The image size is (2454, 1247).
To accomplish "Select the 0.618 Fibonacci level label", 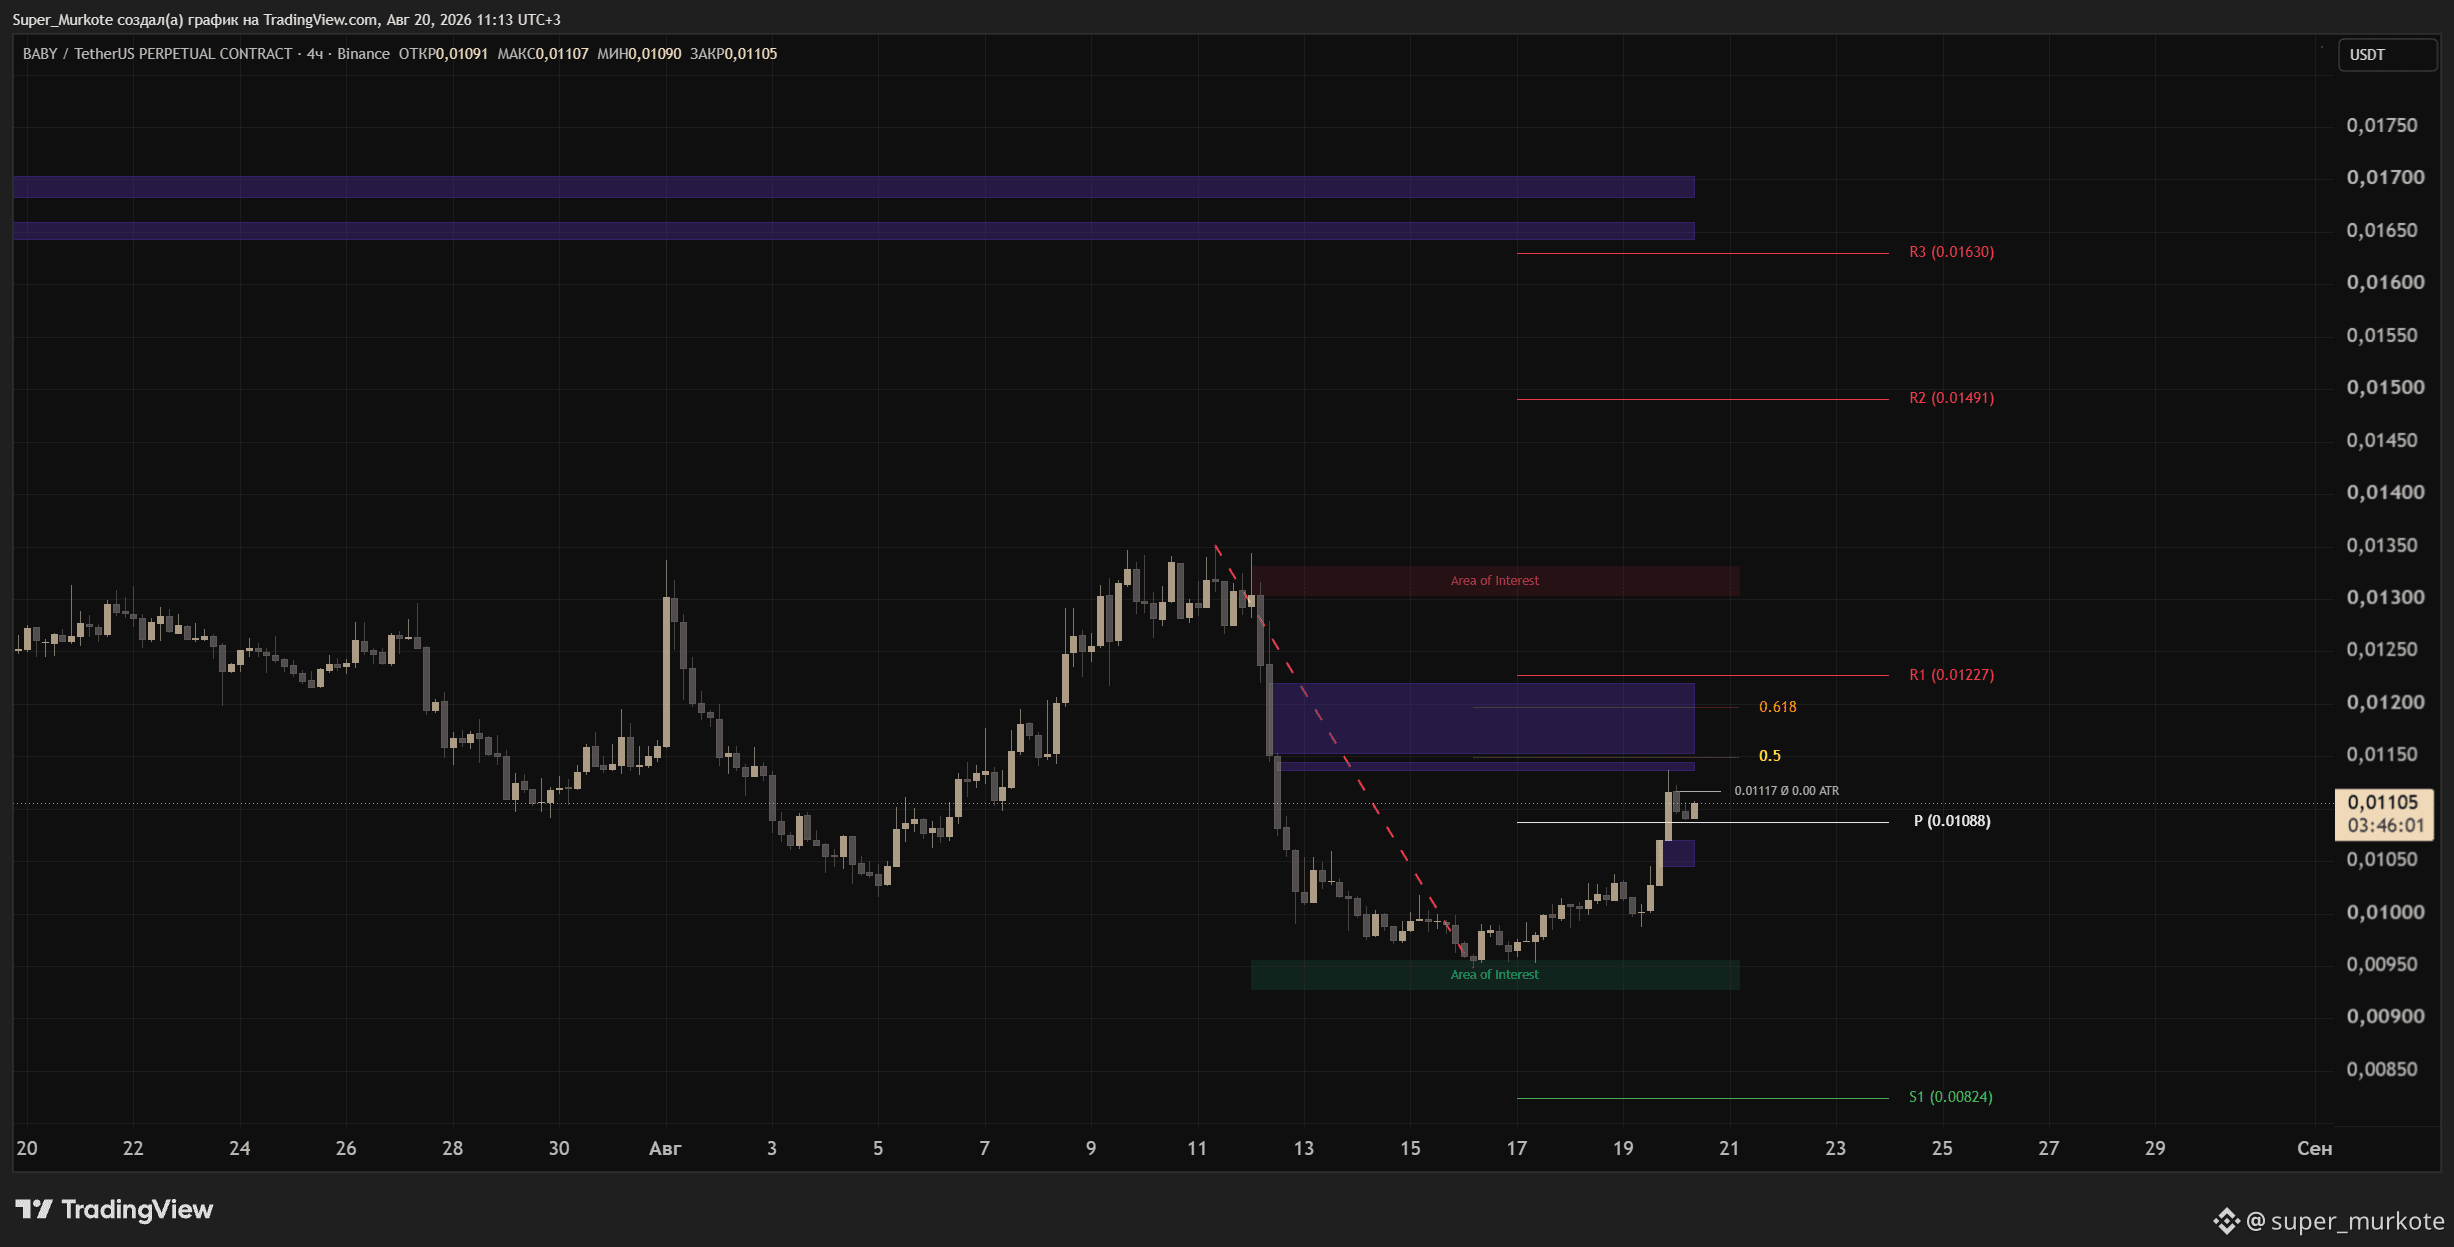I will 1777,707.
